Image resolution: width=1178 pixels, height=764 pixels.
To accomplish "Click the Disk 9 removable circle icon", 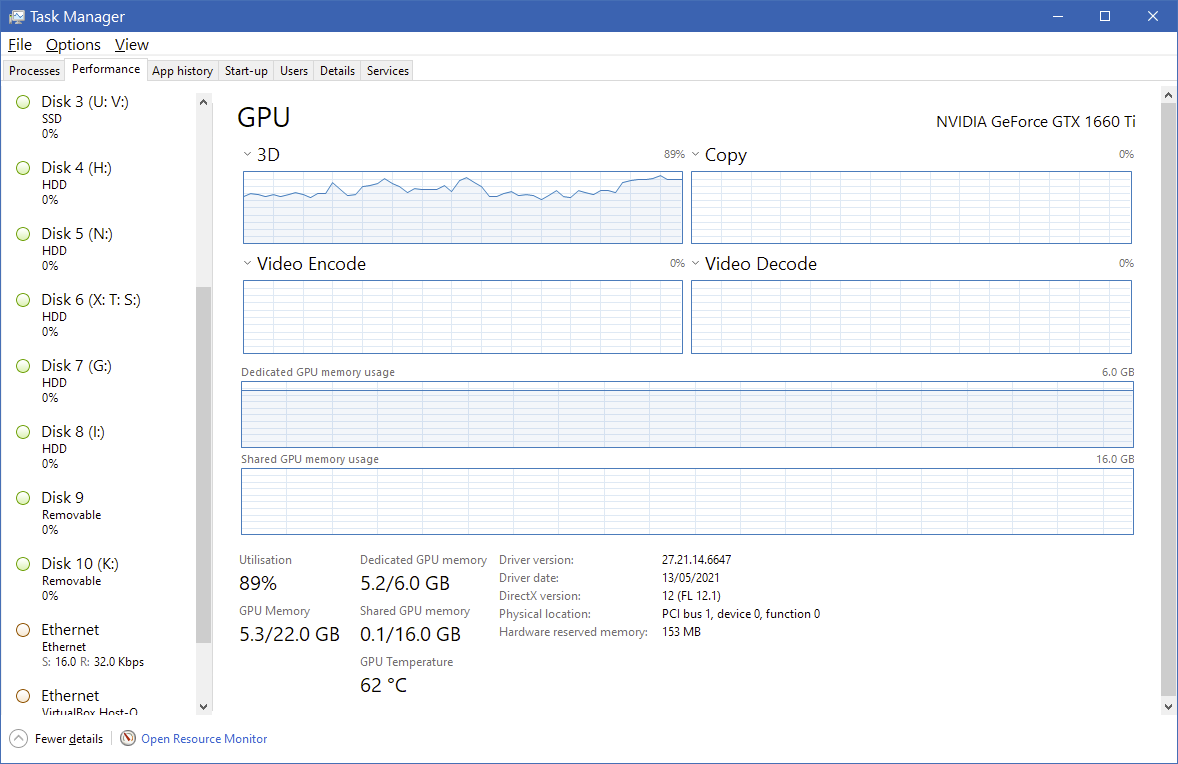I will [23, 498].
